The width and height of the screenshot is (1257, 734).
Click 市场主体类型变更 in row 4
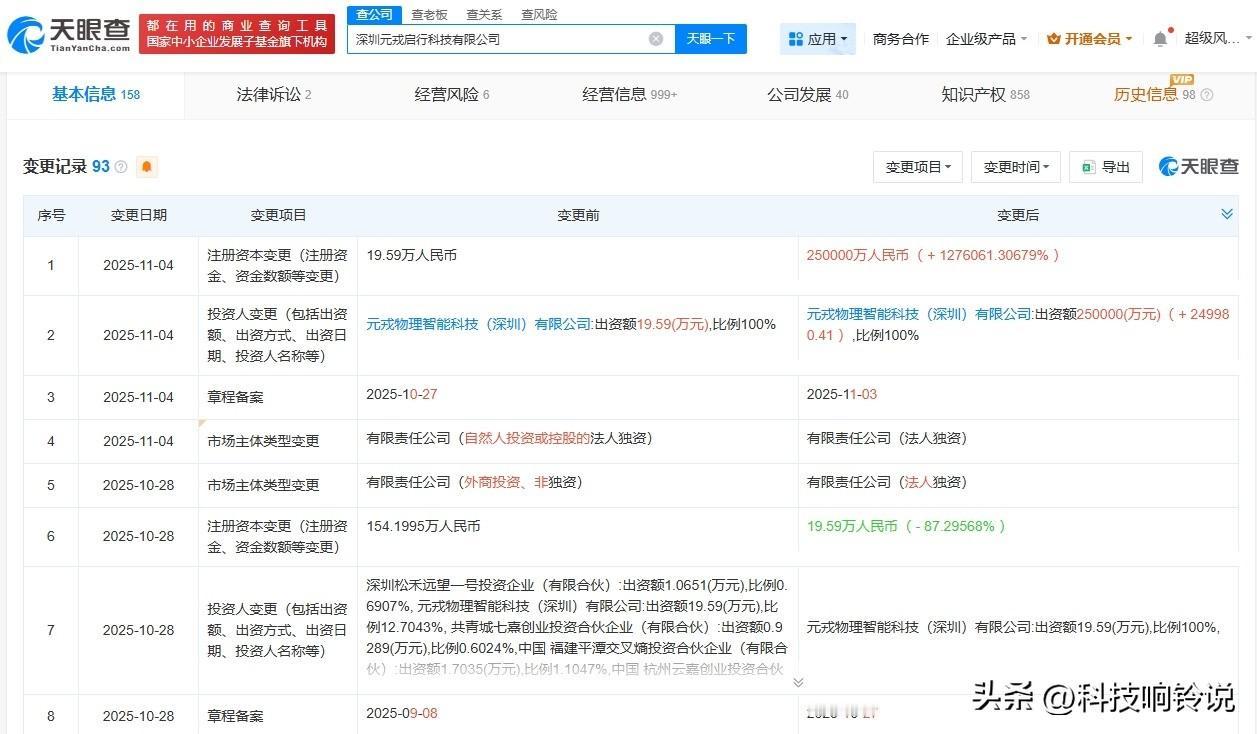pos(263,441)
